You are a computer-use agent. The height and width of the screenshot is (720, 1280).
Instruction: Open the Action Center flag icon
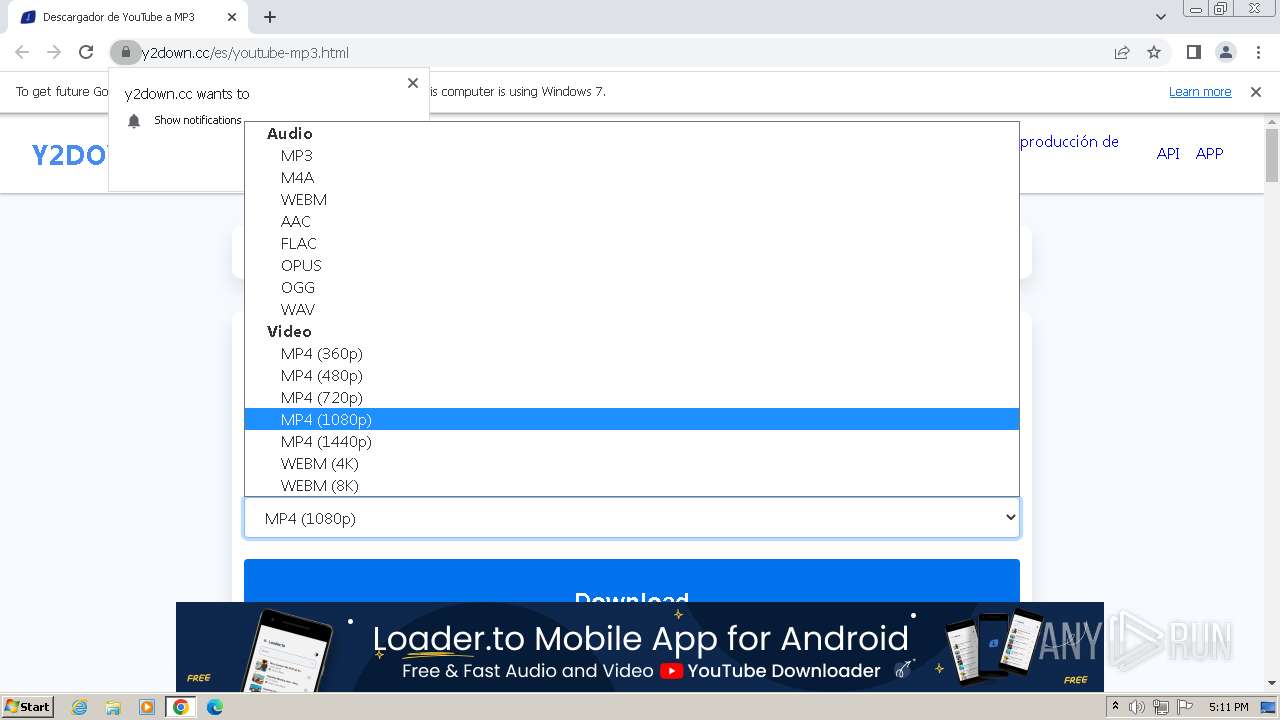click(1185, 707)
